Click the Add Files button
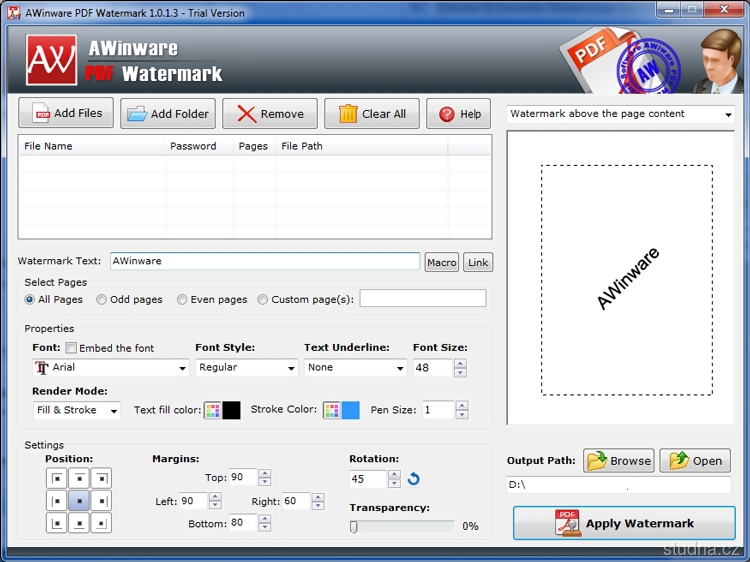 [67, 114]
